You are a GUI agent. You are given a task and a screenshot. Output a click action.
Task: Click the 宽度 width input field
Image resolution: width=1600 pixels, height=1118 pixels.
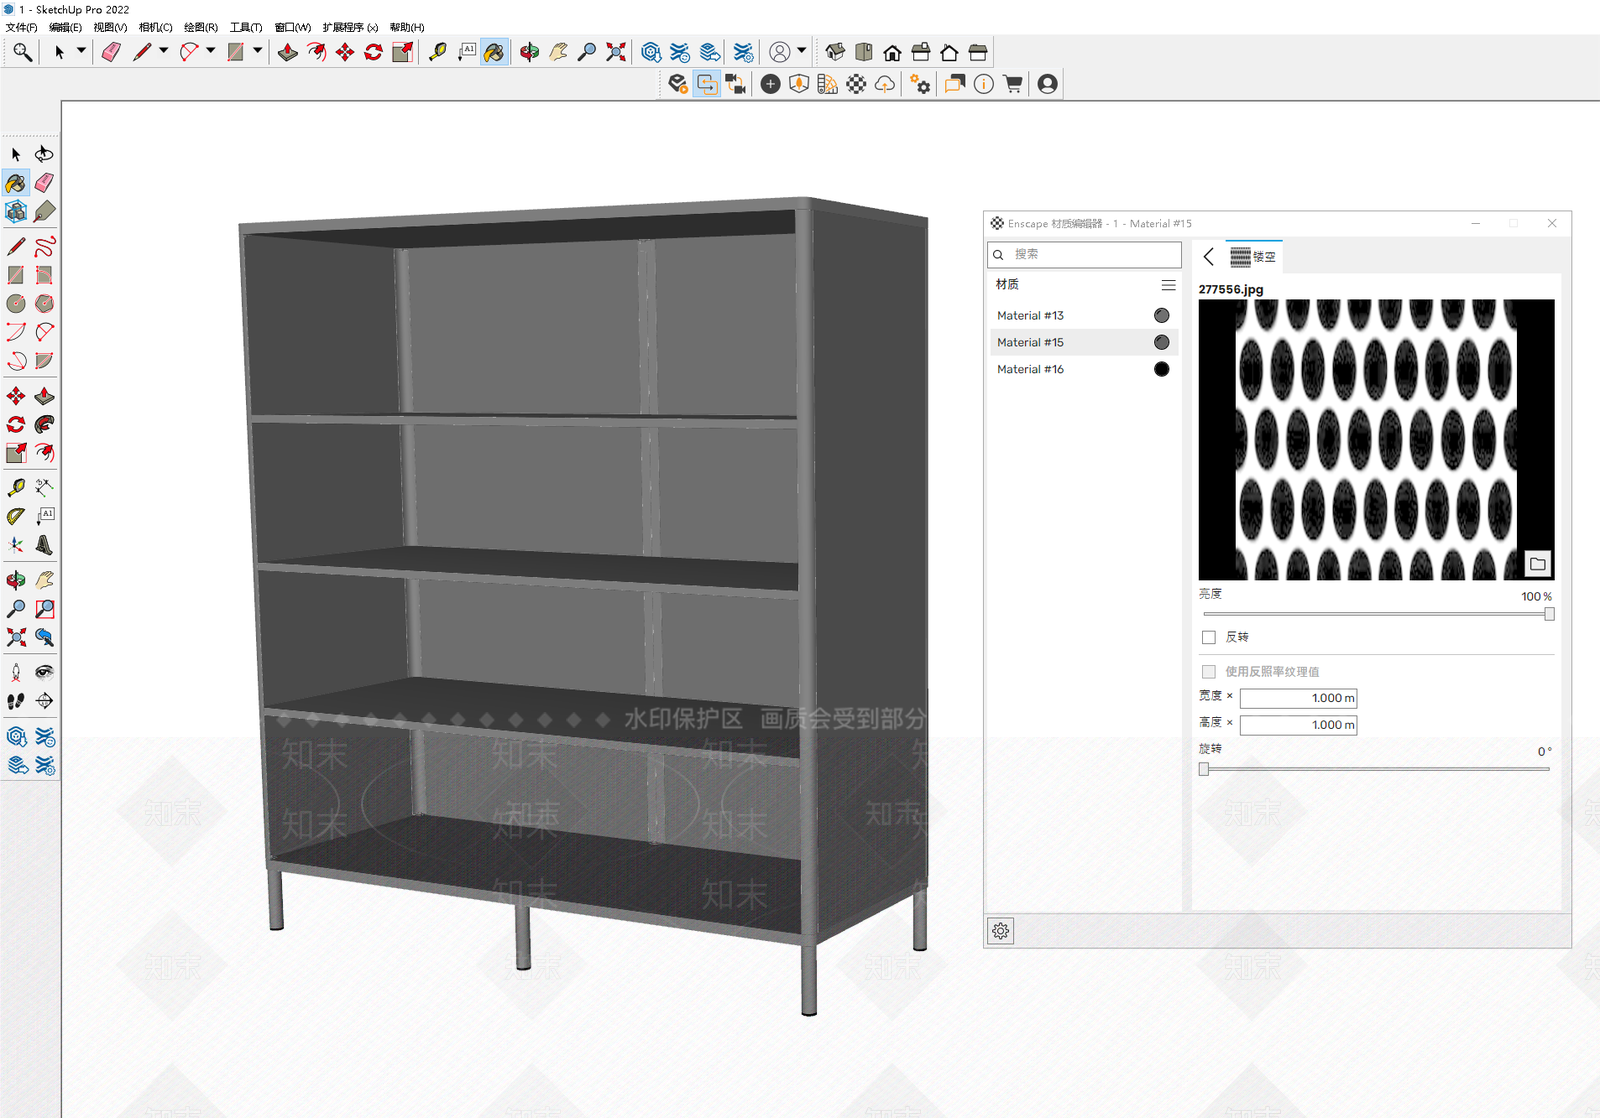[1298, 698]
